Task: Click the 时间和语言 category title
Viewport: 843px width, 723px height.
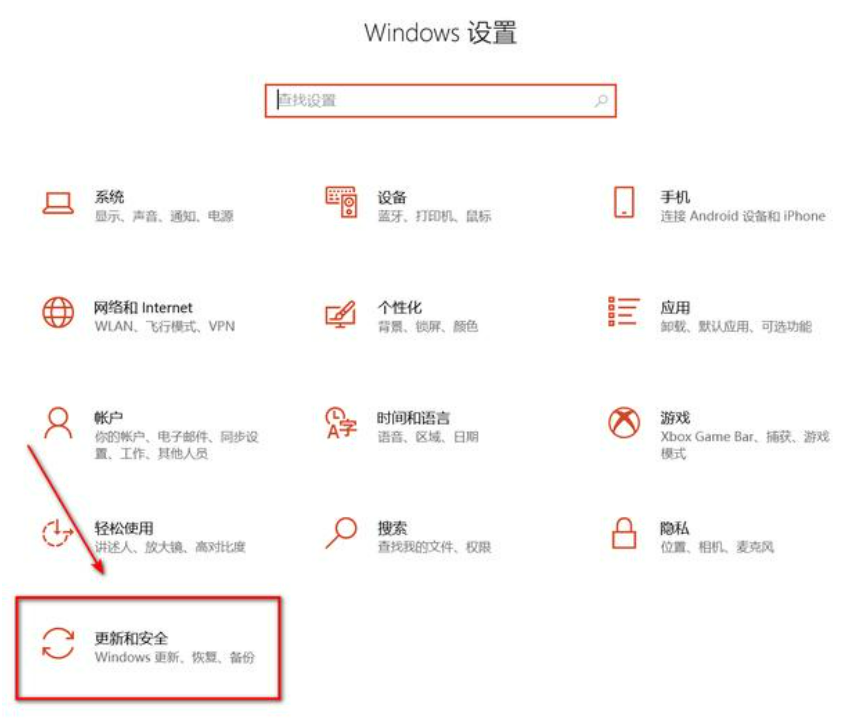Action: click(413, 418)
